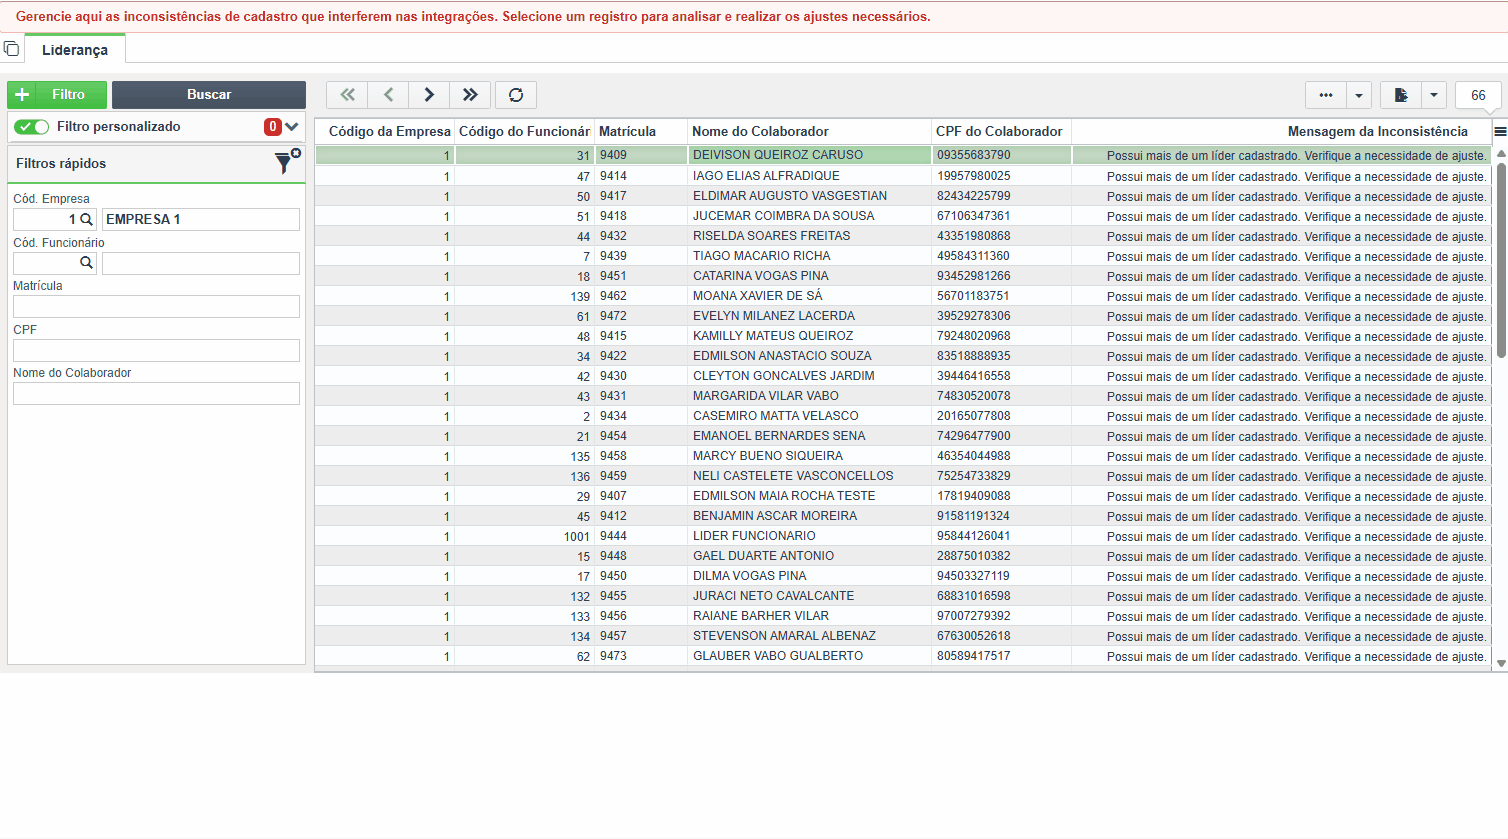Select row TIAGO MACARIO RICHA

coord(903,256)
